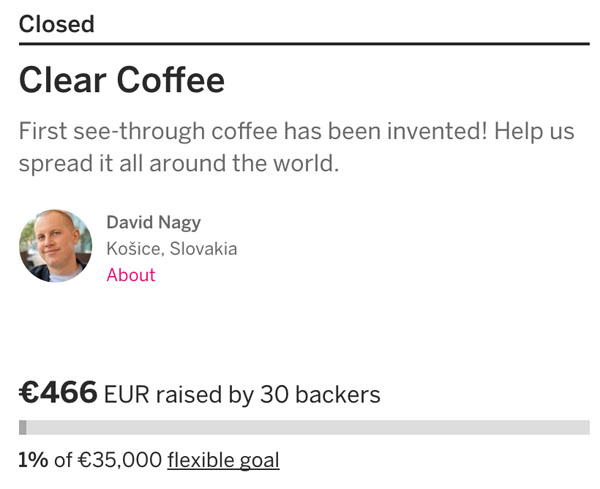Click the divider line below Closed
This screenshot has width=600, height=489.
click(x=304, y=44)
